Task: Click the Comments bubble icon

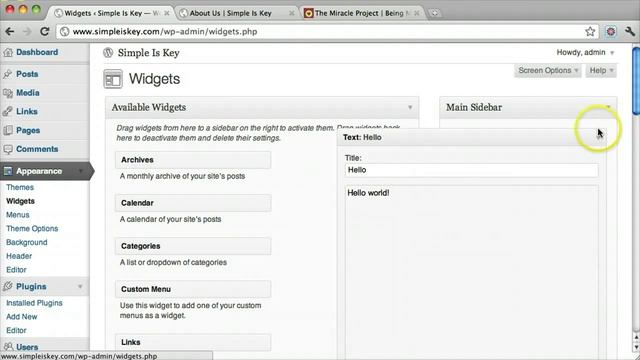Action: 8,149
